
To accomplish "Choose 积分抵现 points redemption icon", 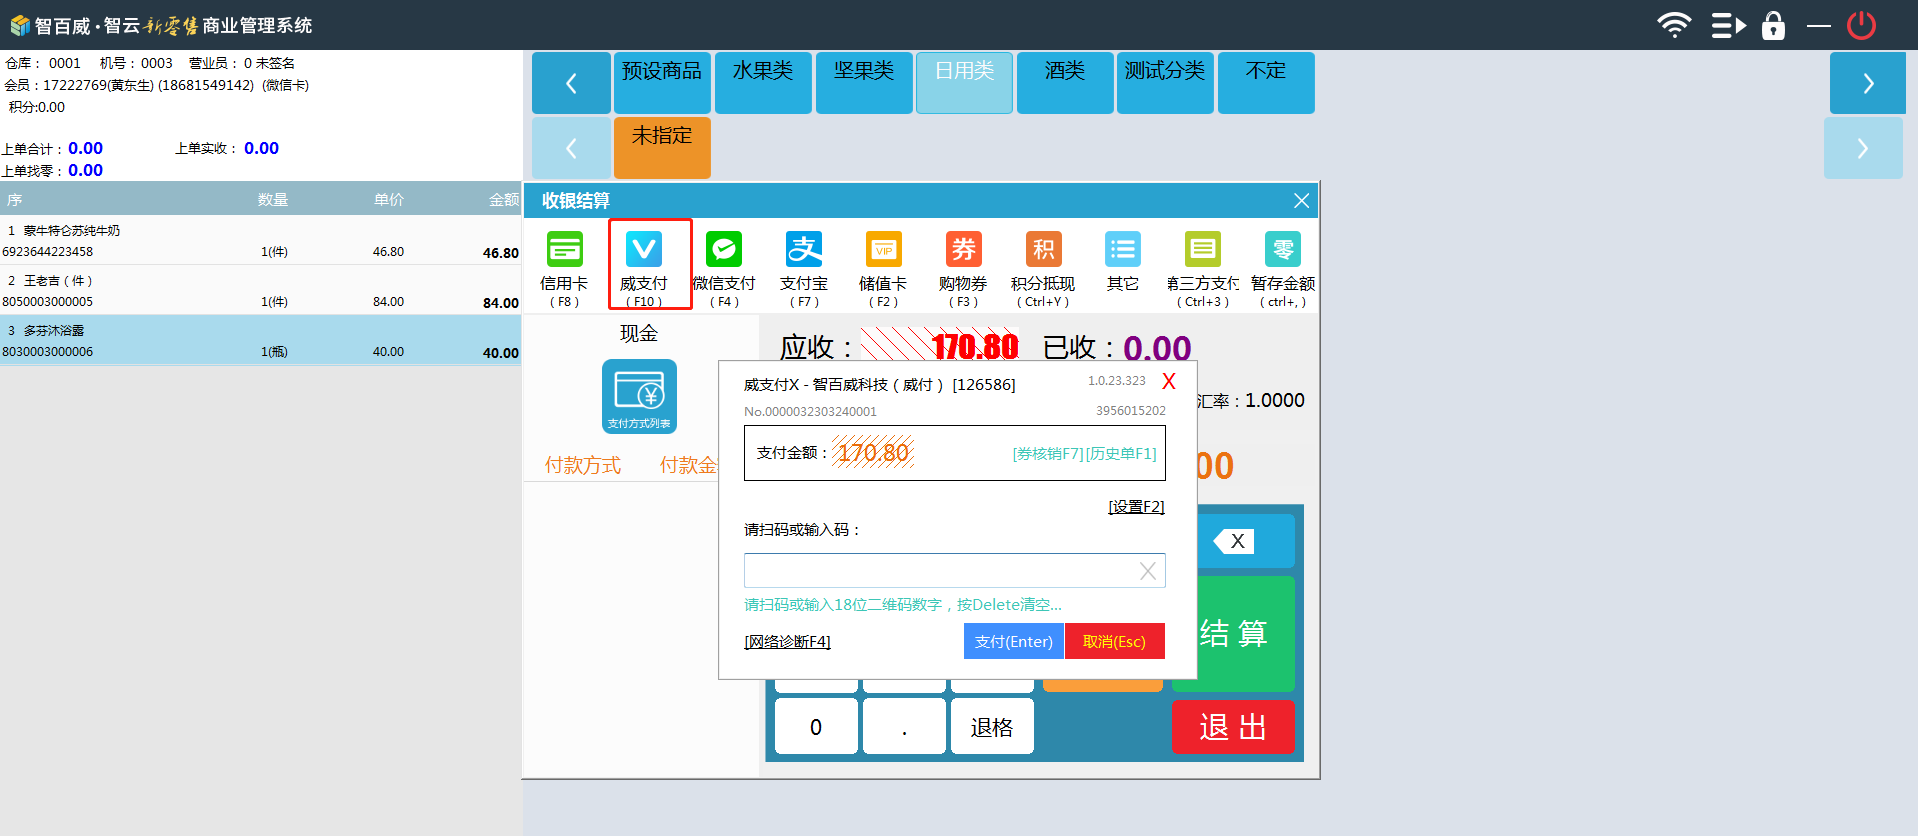I will pos(1043,250).
